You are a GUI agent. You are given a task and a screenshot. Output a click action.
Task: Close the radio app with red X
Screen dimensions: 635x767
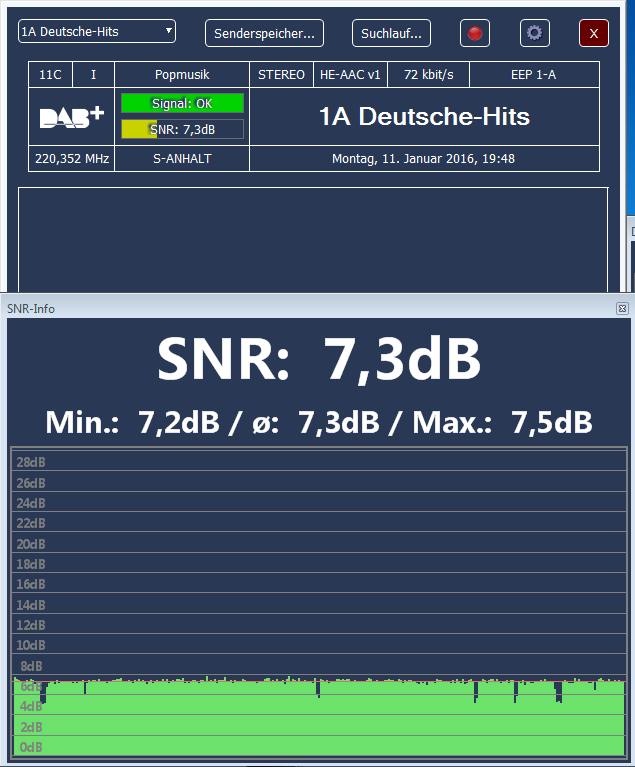click(x=594, y=33)
